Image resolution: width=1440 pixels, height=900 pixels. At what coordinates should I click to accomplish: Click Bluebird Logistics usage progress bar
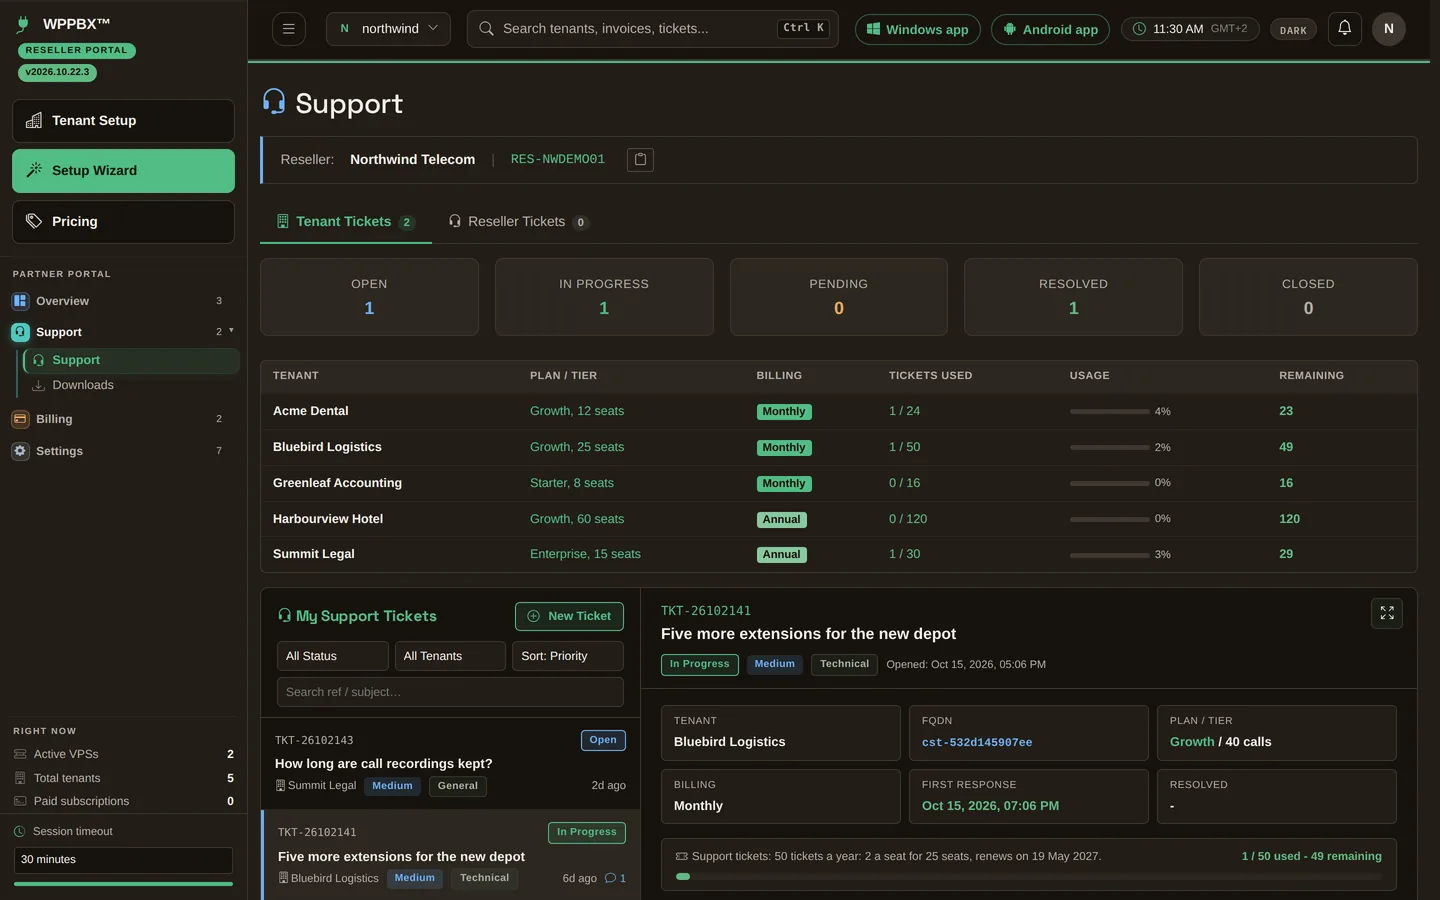[1109, 447]
